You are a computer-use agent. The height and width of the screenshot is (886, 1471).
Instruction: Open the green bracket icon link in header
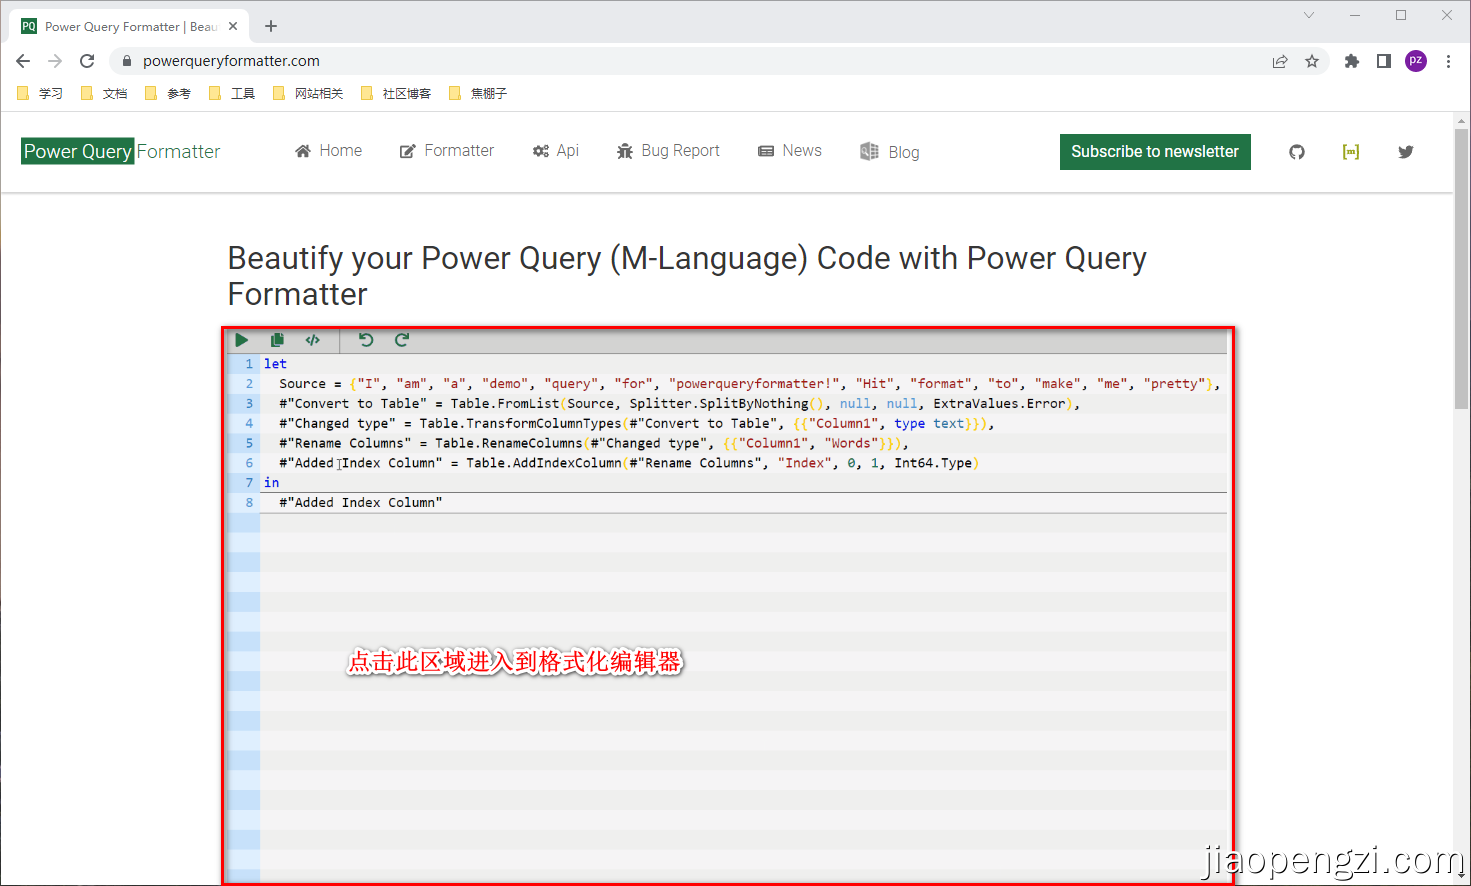point(1351,152)
